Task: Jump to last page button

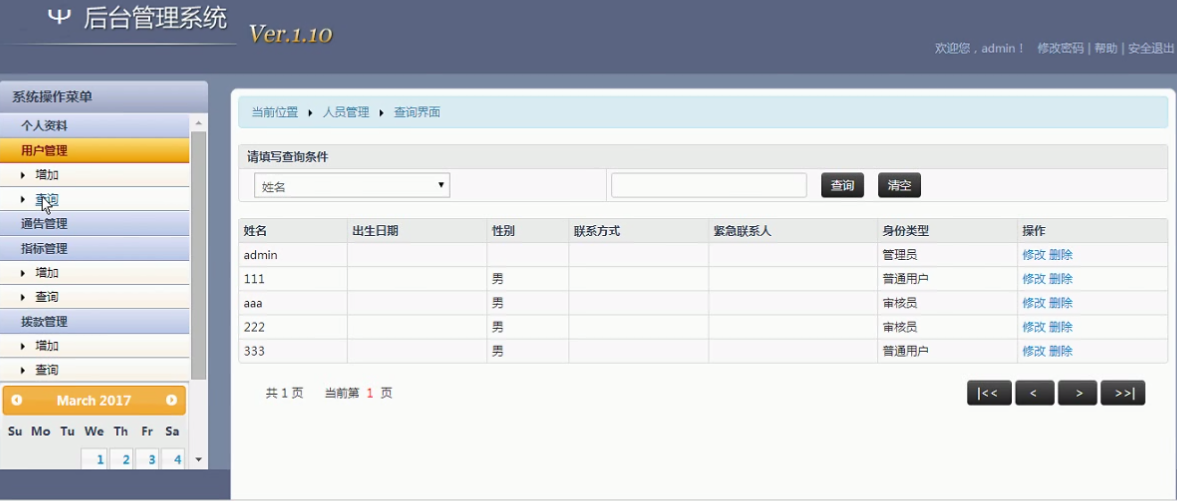Action: tap(1123, 393)
